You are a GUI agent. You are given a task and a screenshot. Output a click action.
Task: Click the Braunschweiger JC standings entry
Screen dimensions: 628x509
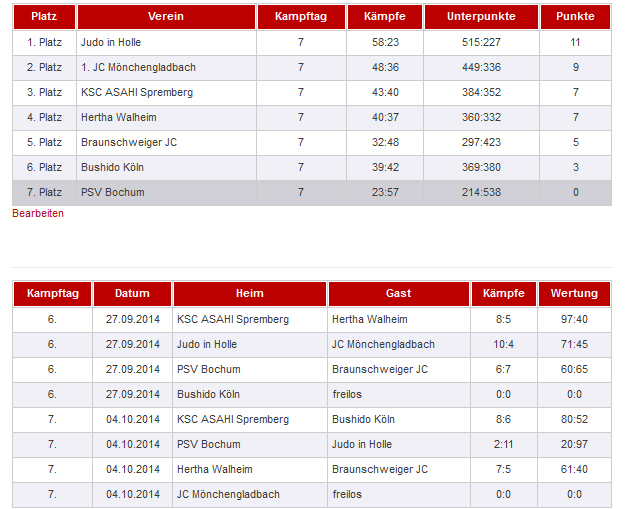tap(129, 142)
